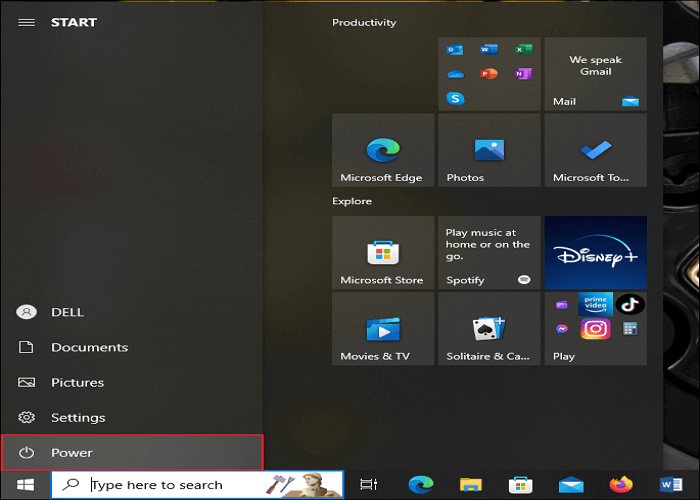Click the Power option

[x=132, y=453]
